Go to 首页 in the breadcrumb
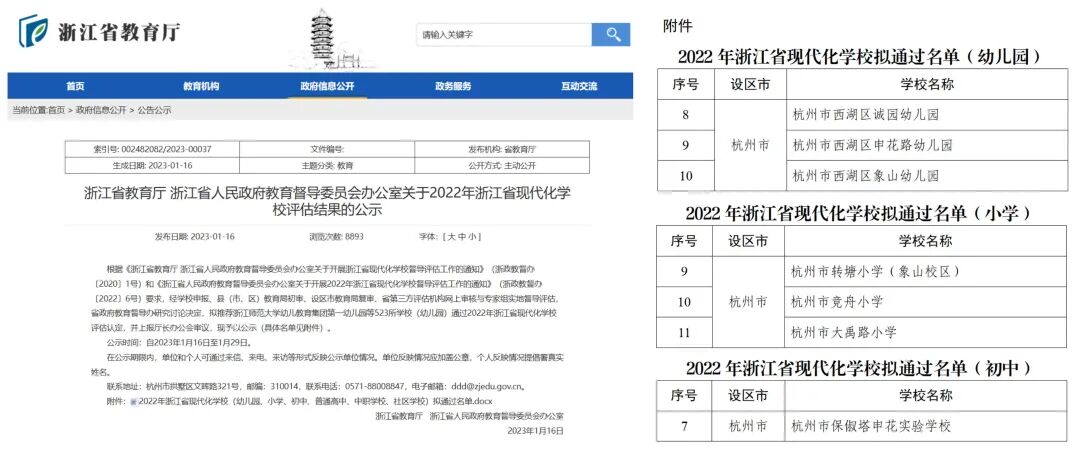The width and height of the screenshot is (1080, 459). point(56,110)
